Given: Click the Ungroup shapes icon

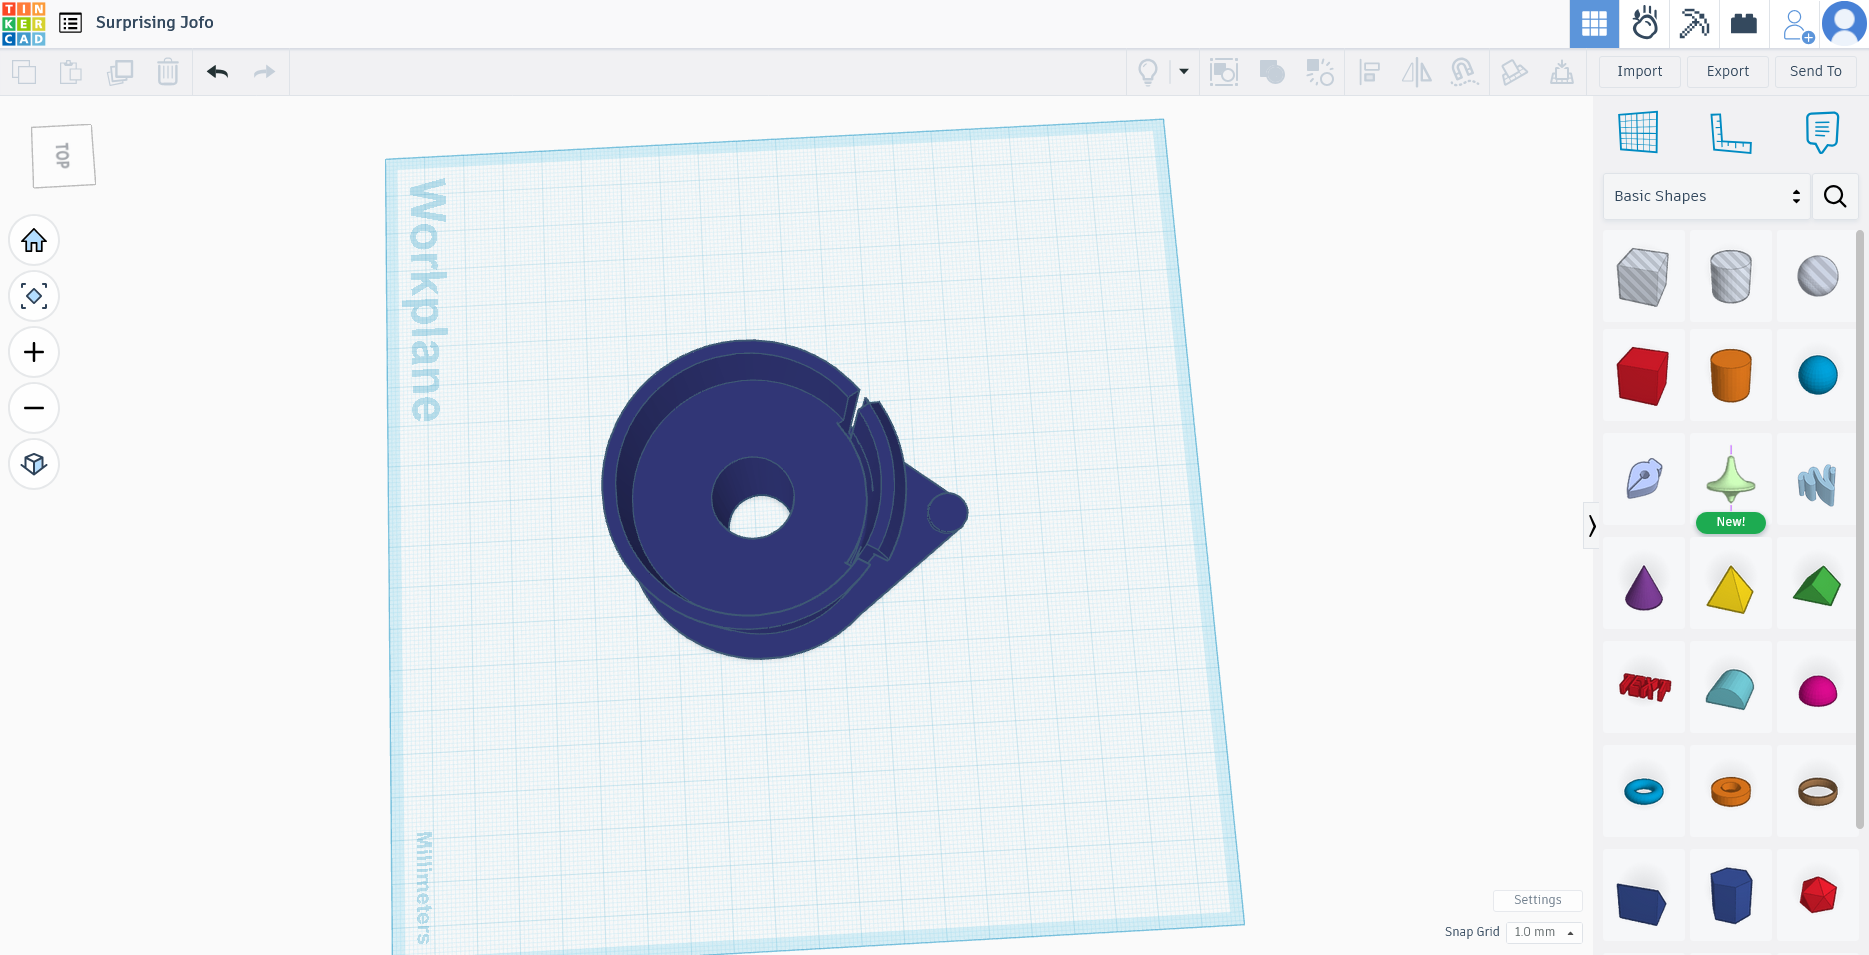Looking at the screenshot, I should (x=1320, y=72).
